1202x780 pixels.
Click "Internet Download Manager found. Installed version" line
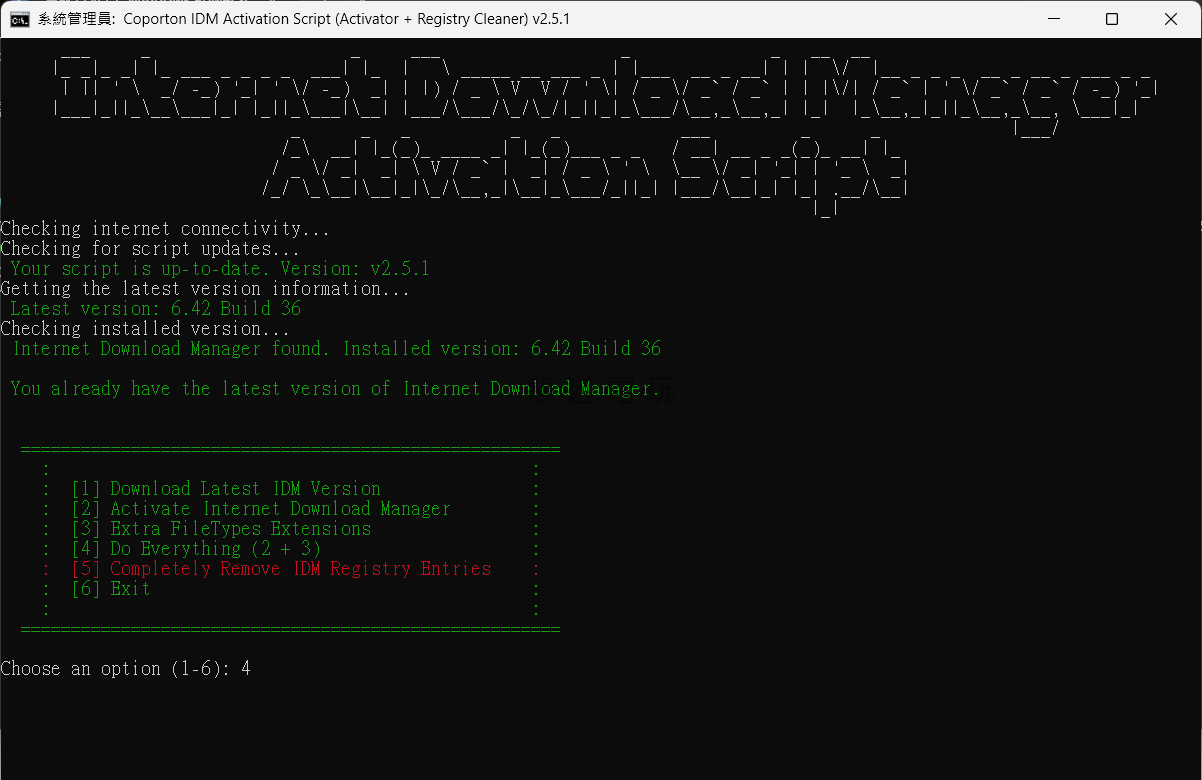[x=337, y=349]
